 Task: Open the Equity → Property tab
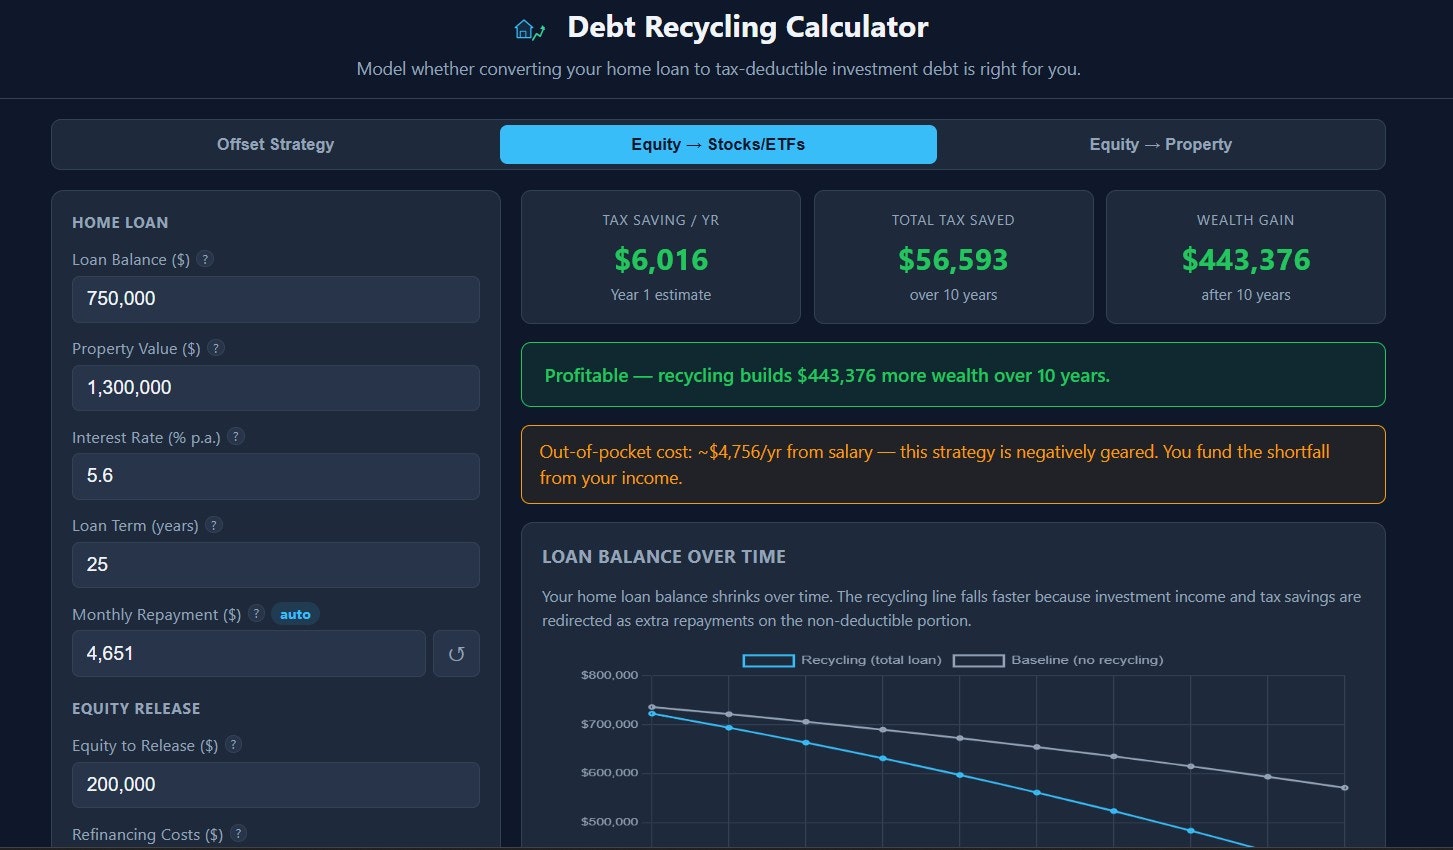pyautogui.click(x=1161, y=144)
